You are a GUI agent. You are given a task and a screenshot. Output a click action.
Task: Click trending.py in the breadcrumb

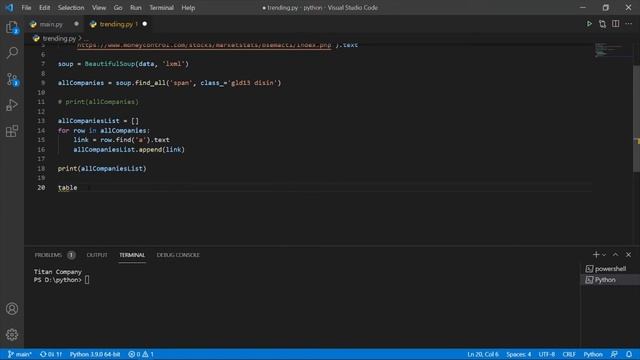pos(59,38)
